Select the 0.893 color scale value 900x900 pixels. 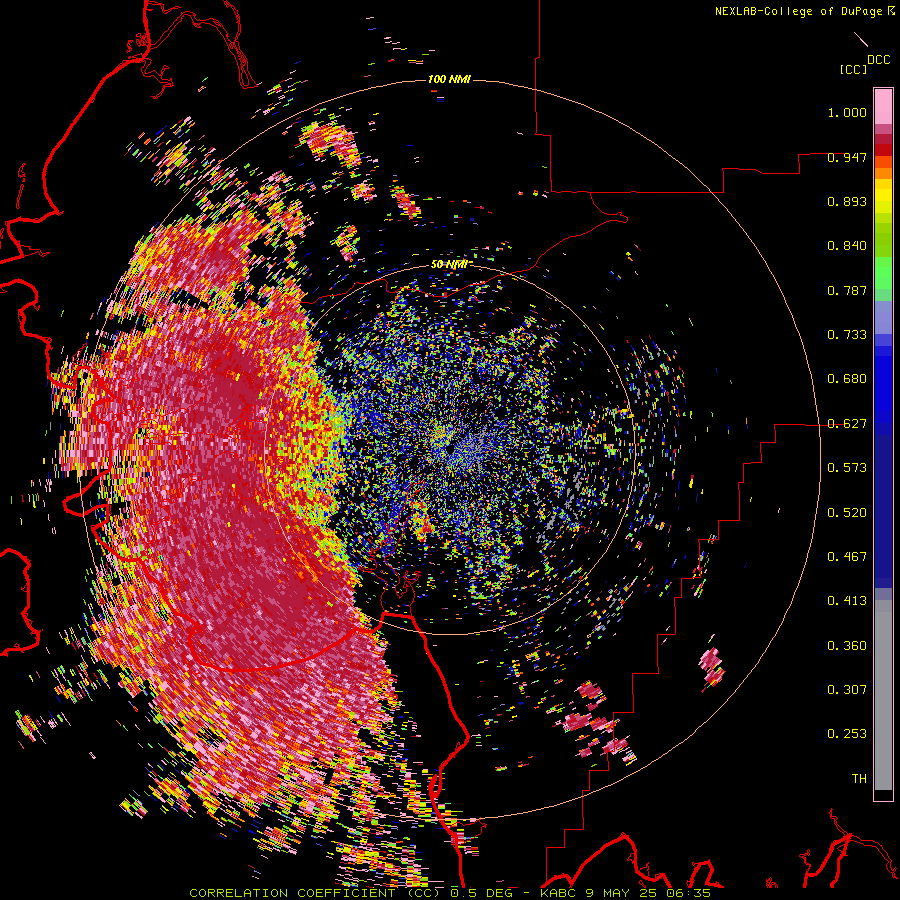click(847, 201)
